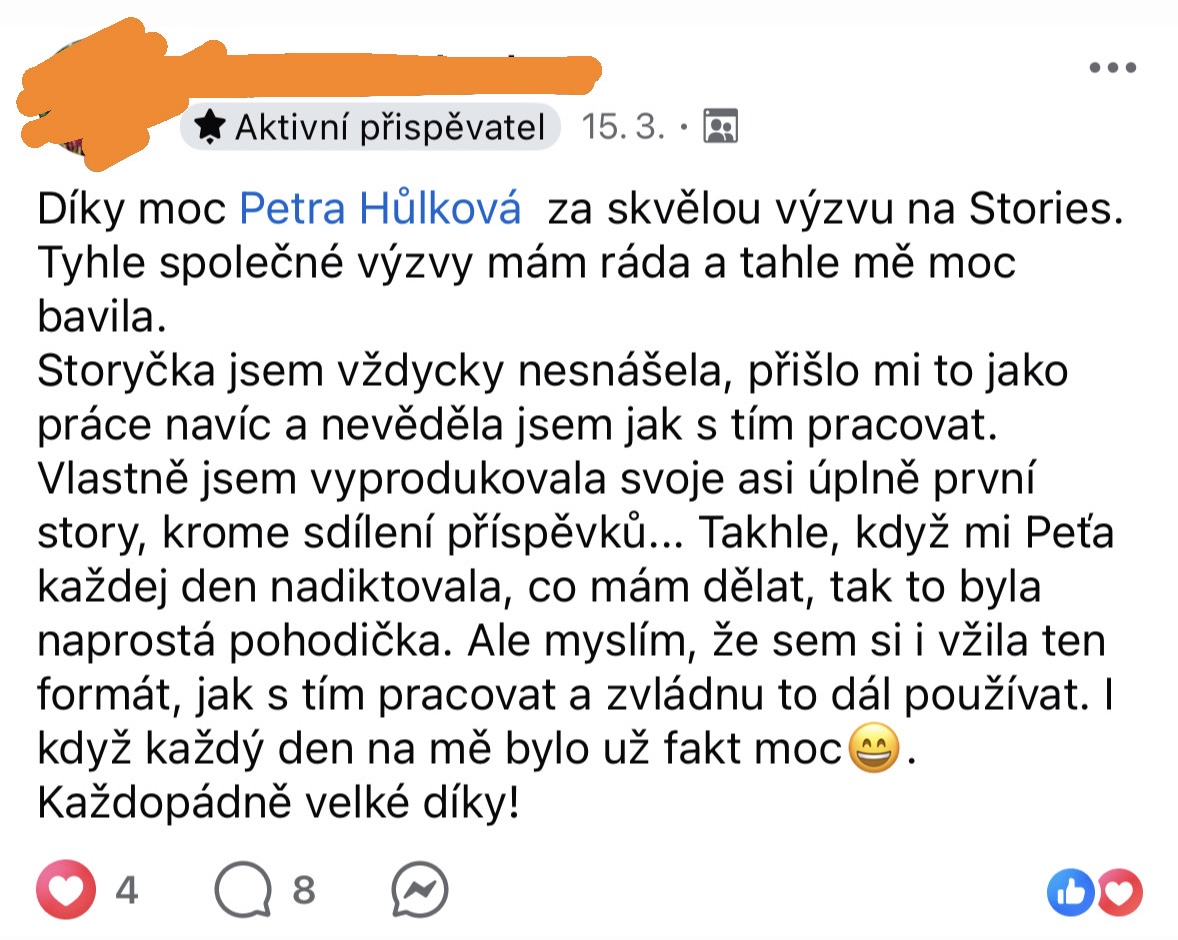
Task: Click the blue thumbs-up reaction icon
Action: coord(1071,892)
